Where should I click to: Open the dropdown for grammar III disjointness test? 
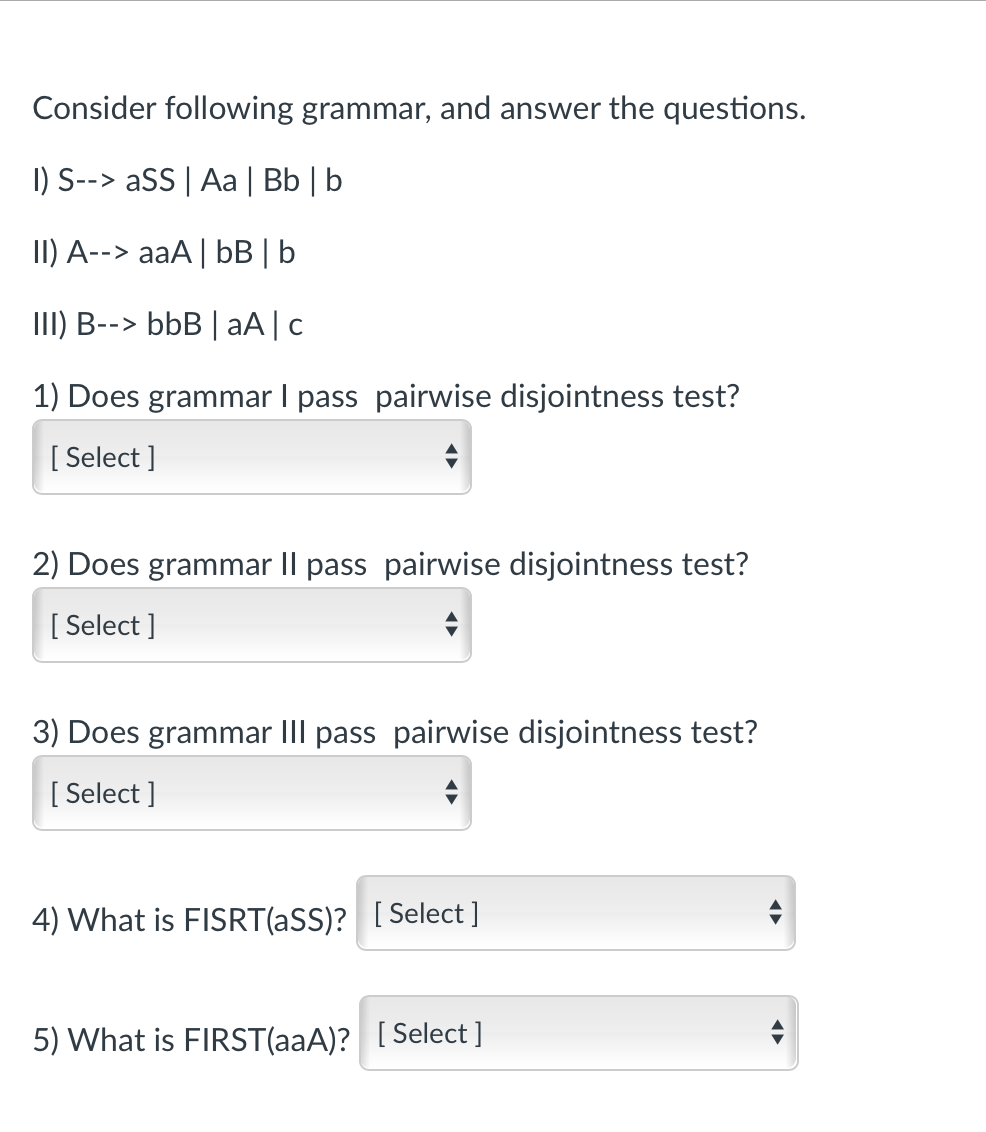250,793
